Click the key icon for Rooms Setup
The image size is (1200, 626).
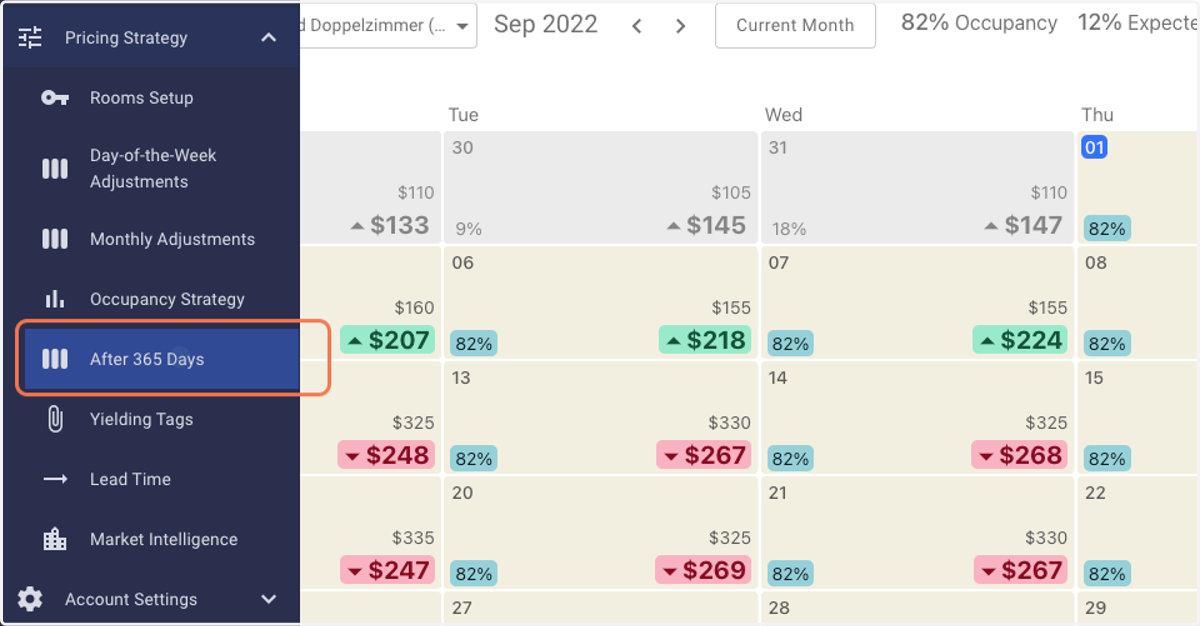click(x=55, y=98)
